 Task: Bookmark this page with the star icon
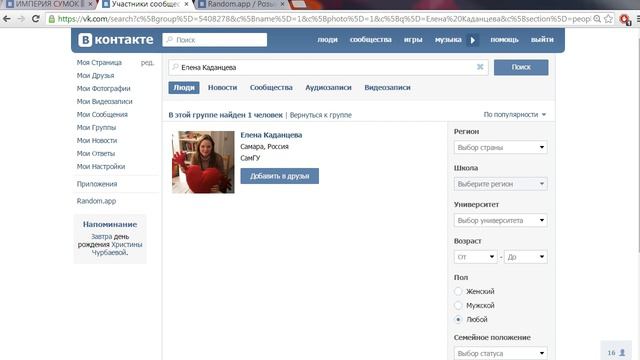(x=608, y=19)
